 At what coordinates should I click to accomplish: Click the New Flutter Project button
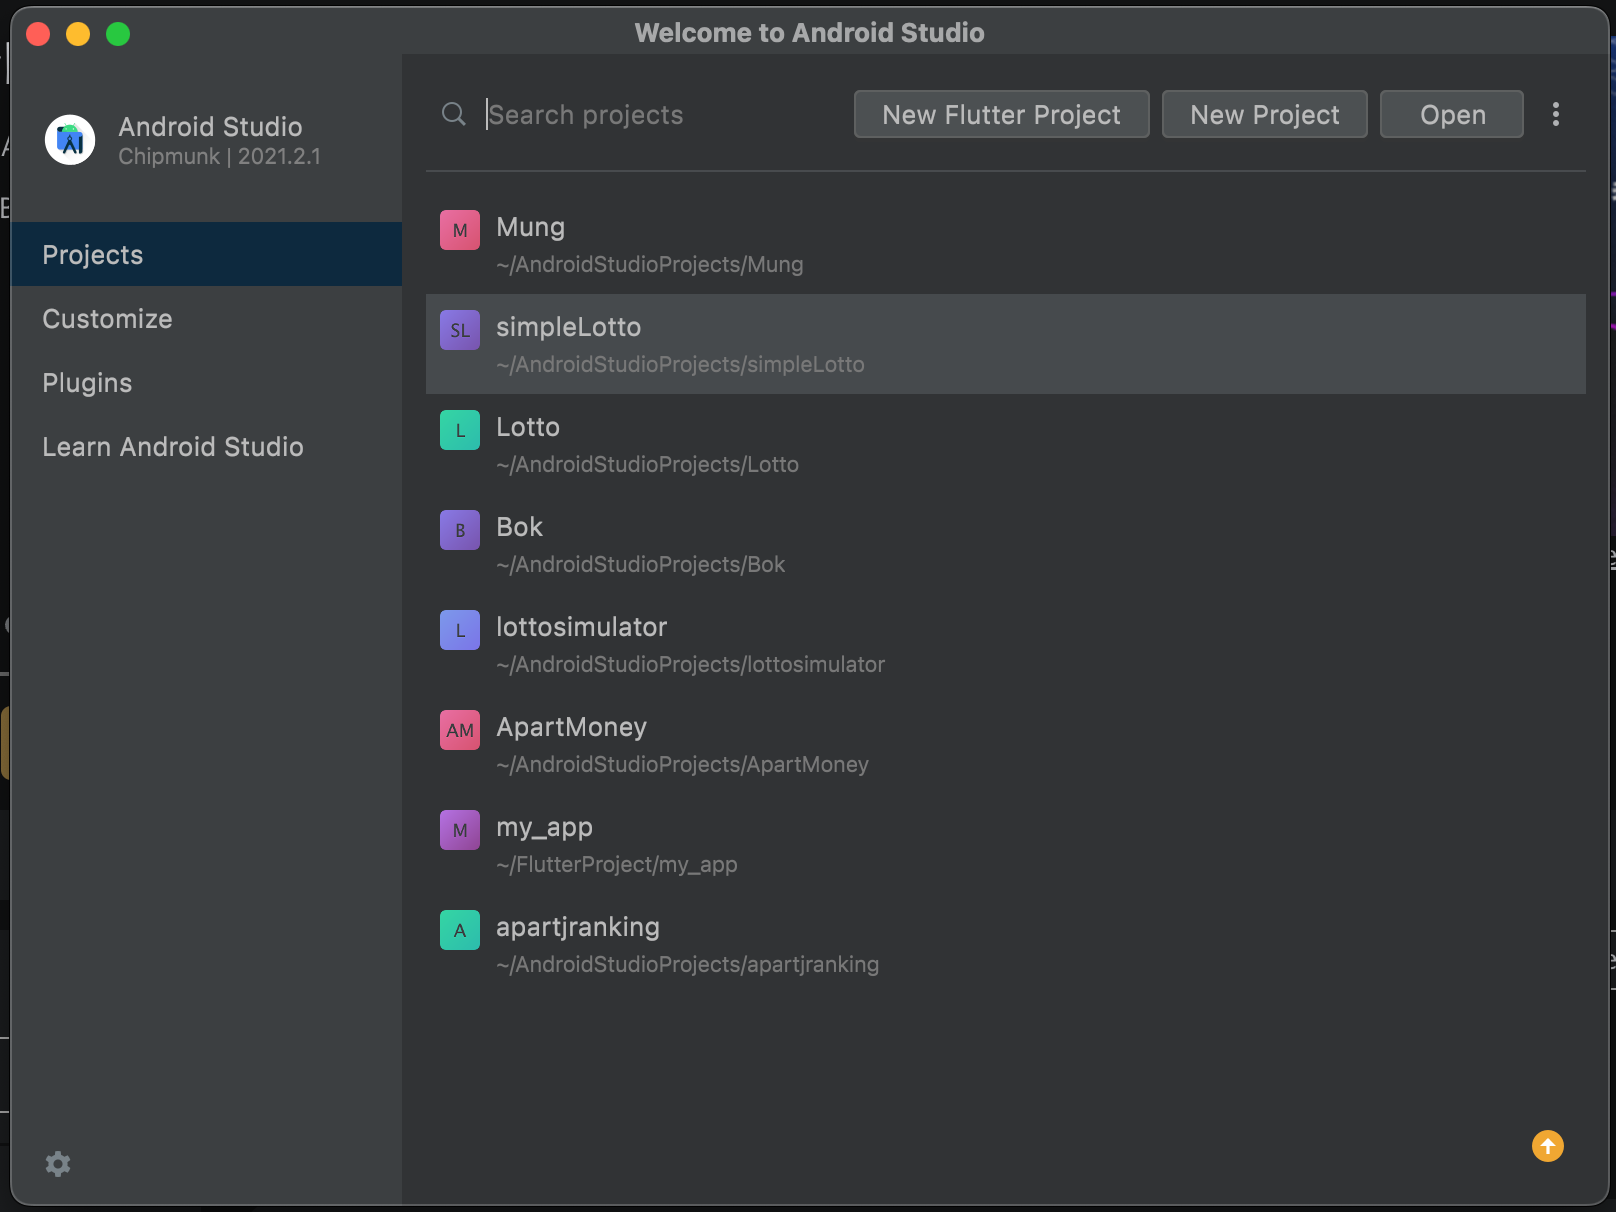(x=1001, y=114)
